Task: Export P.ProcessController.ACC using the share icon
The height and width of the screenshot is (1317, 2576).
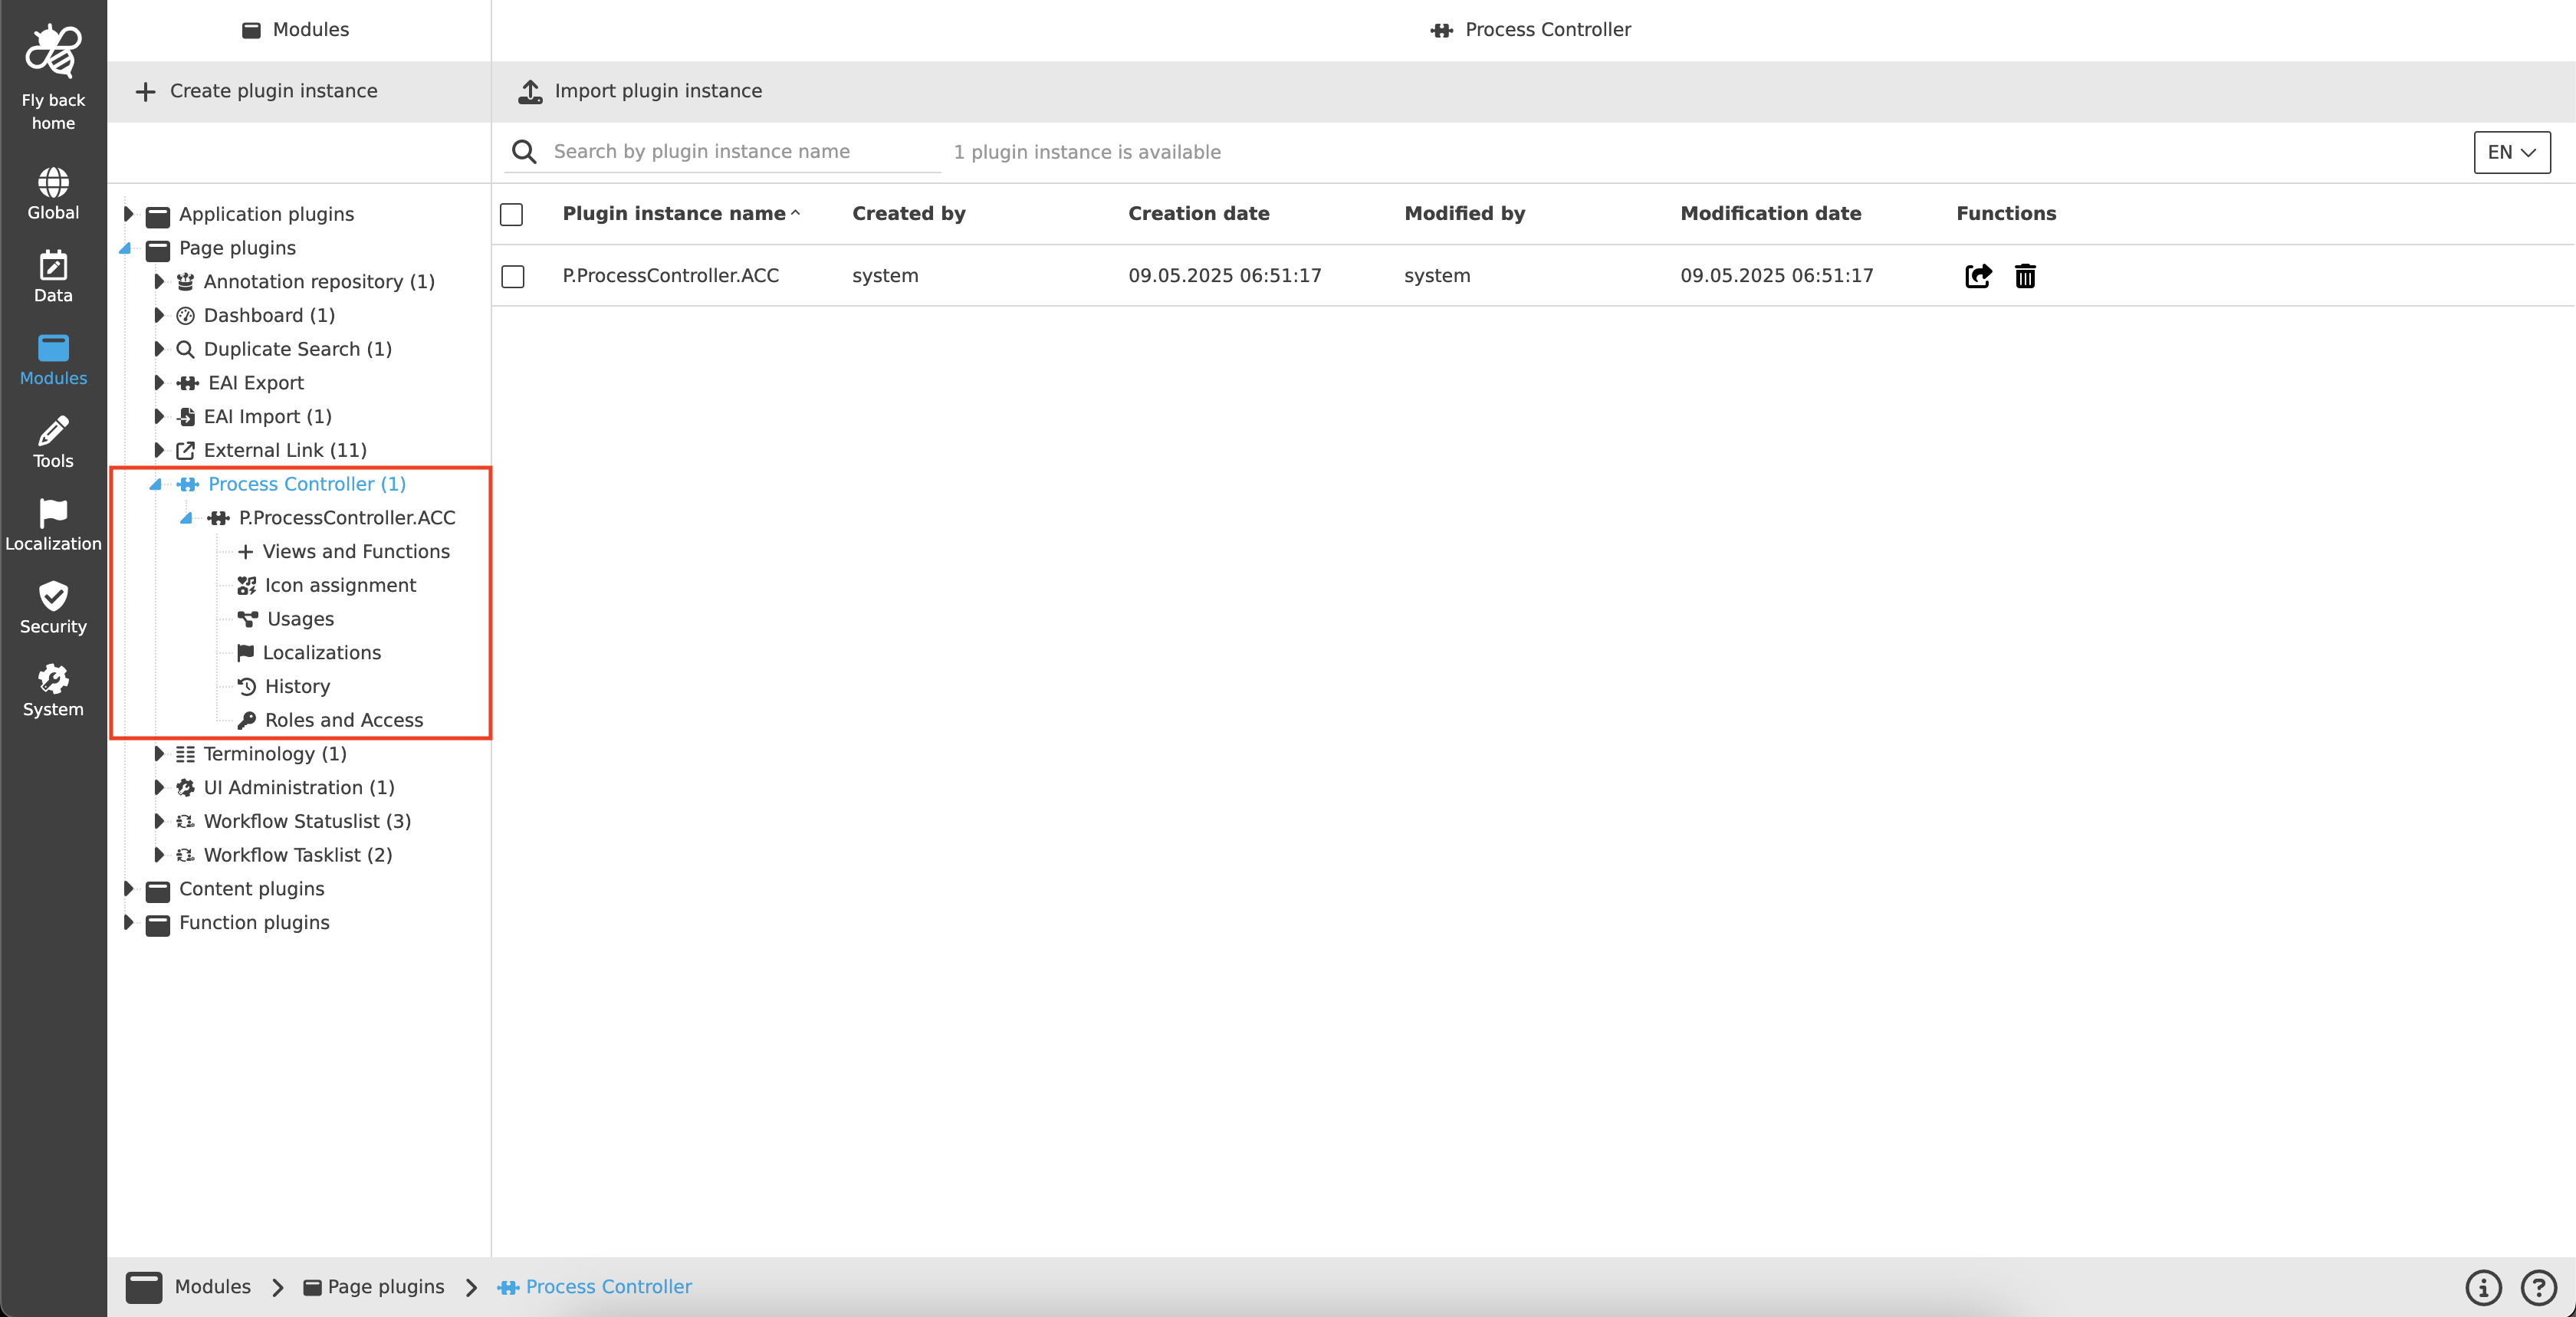Action: (x=1977, y=276)
